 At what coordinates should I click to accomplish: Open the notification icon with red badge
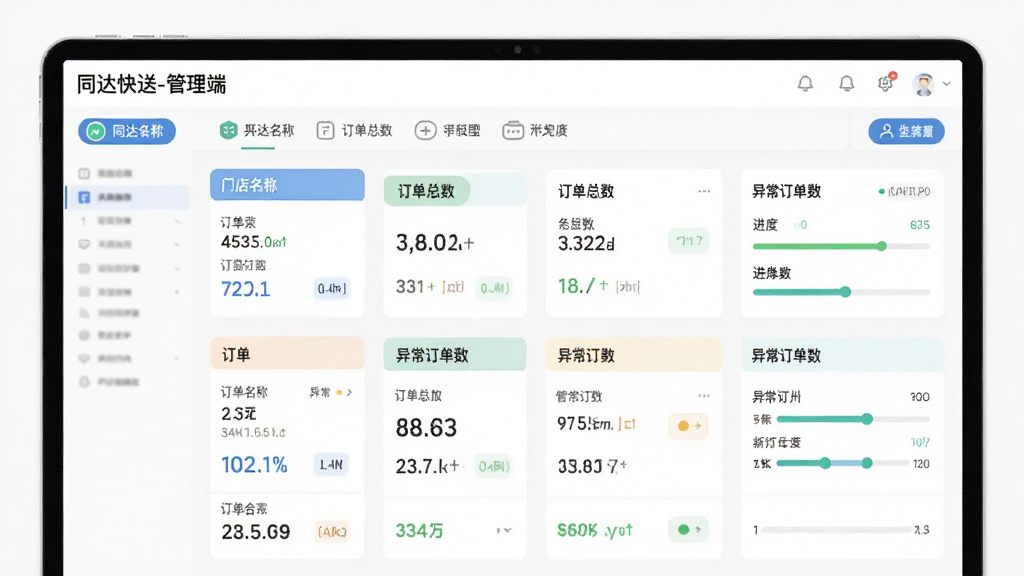pyautogui.click(x=886, y=82)
